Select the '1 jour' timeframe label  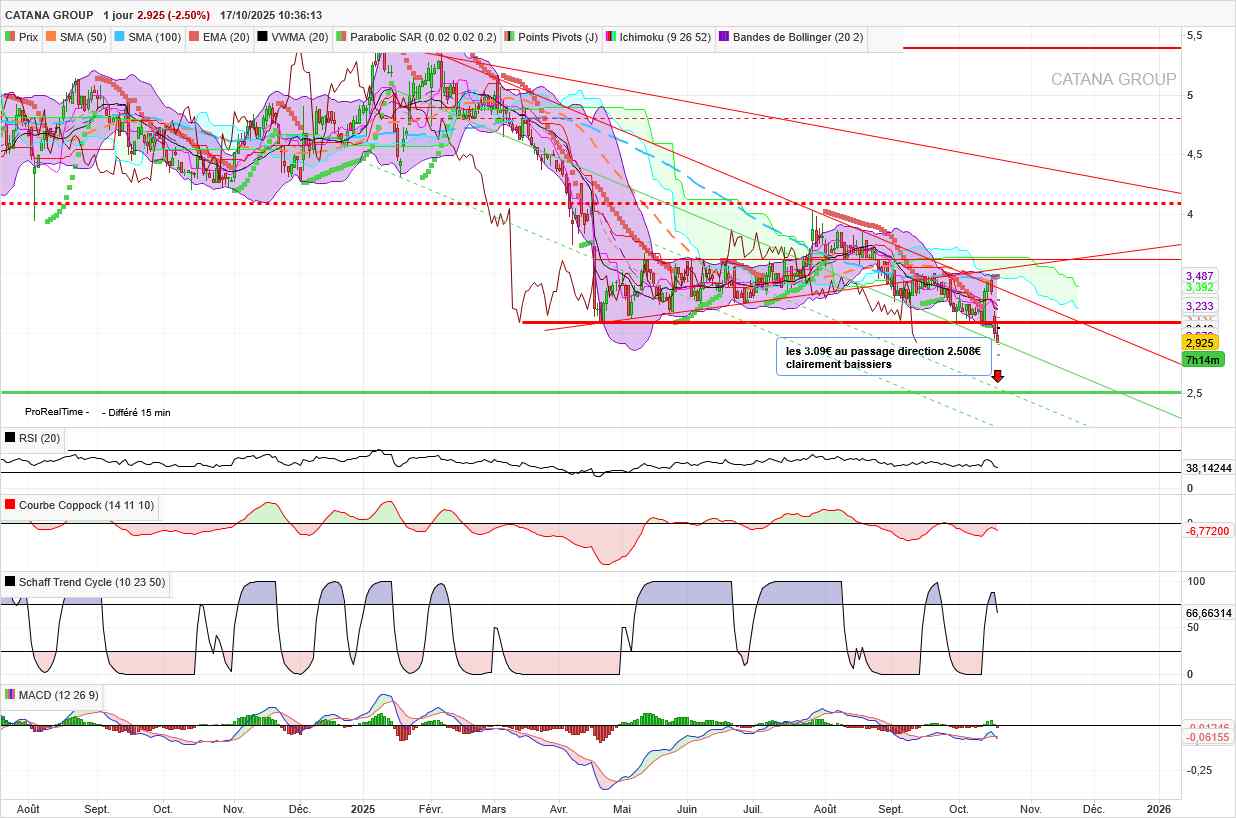click(x=117, y=16)
